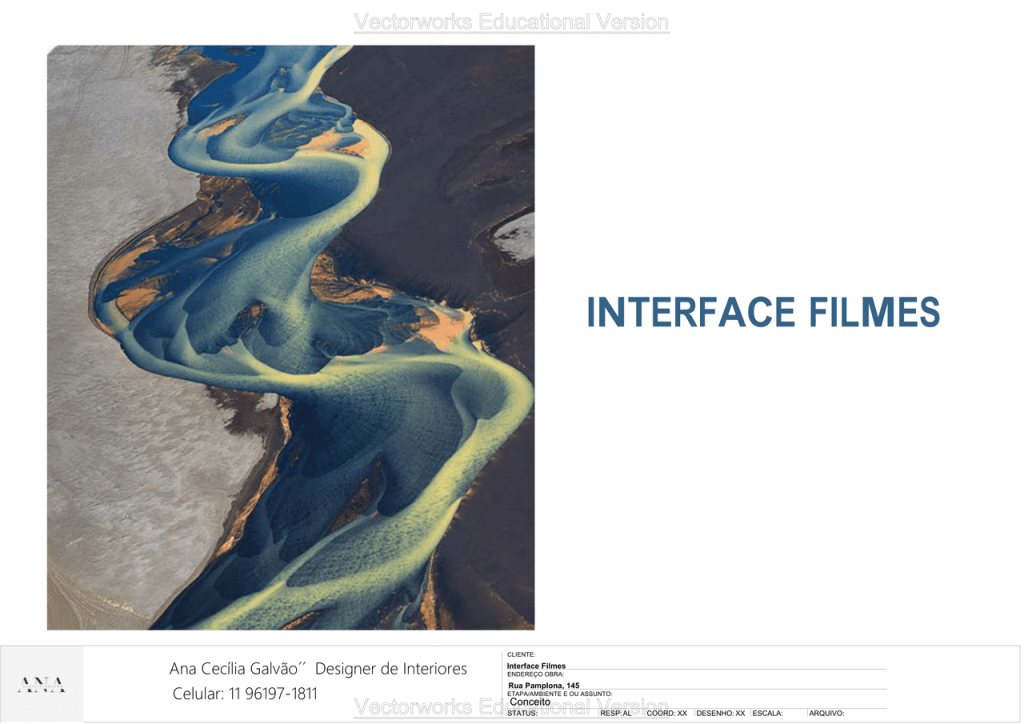This screenshot has width=1024, height=724.
Task: Click the 'COORD: XX' field
Action: [x=667, y=713]
